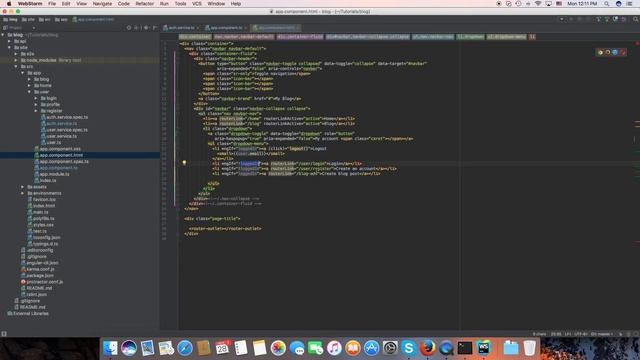Expand the login folder
The width and height of the screenshot is (640, 360).
point(36,98)
